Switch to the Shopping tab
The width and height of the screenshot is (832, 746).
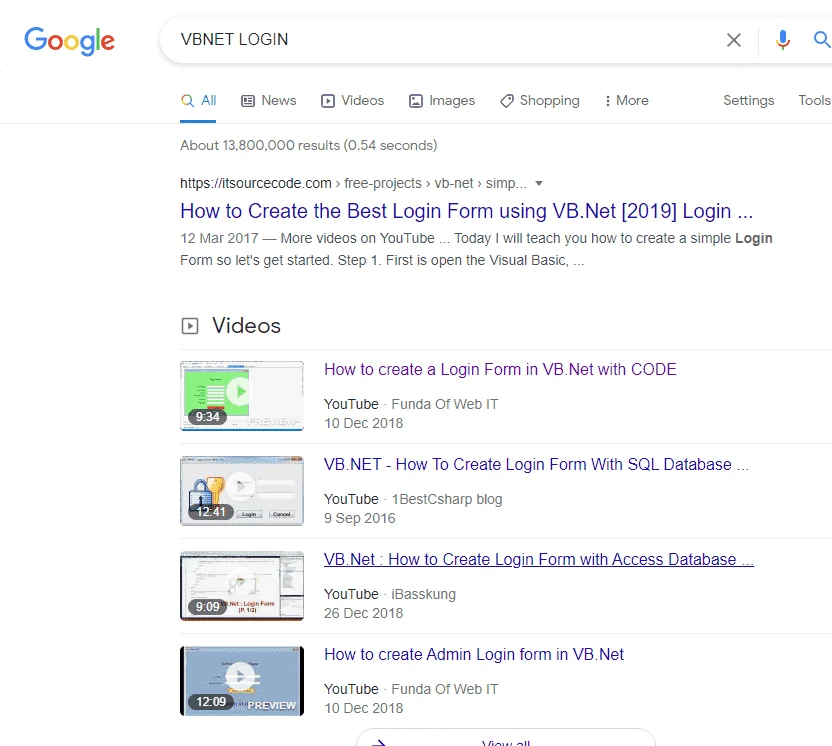(540, 101)
